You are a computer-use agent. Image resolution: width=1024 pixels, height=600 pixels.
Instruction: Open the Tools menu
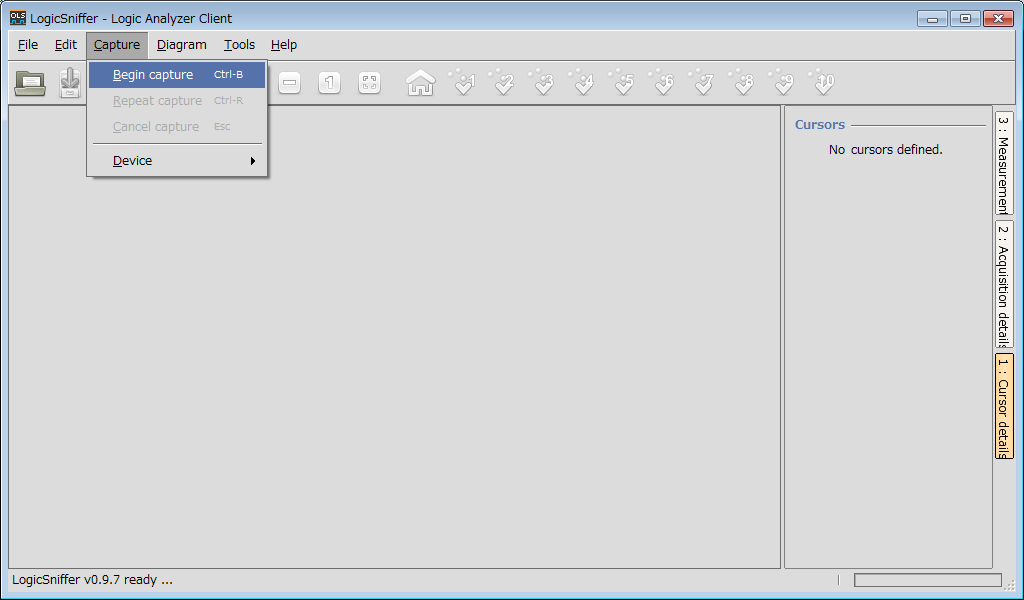tap(239, 44)
